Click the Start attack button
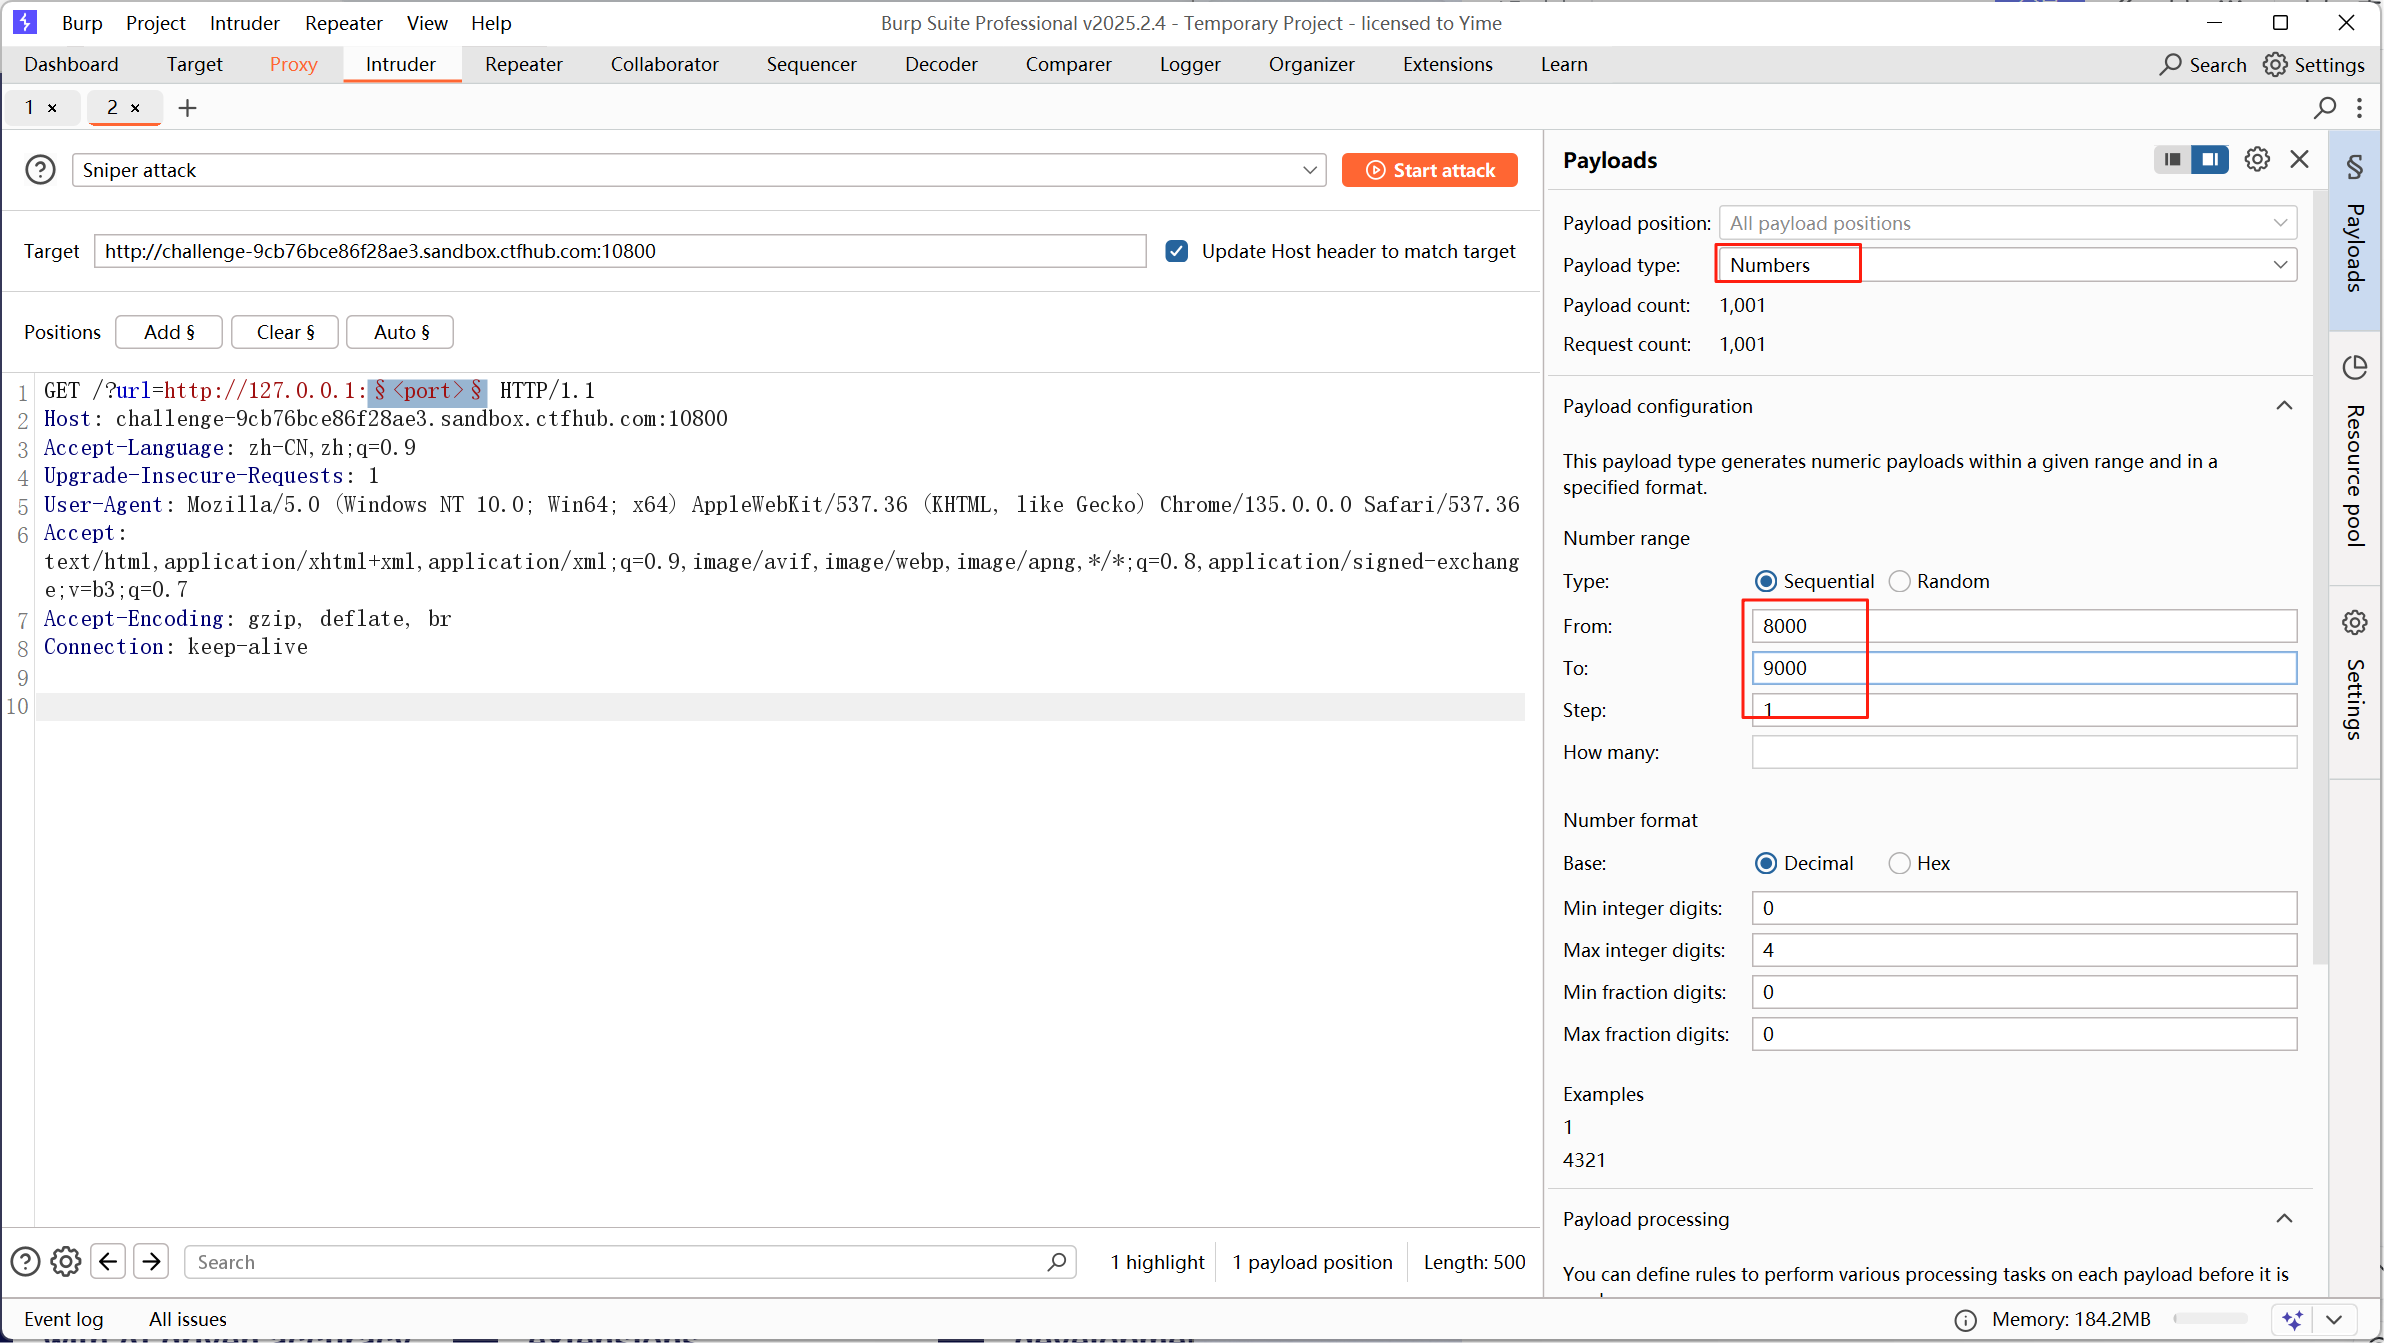Screen dimensions: 2384x1343 (x=1429, y=170)
